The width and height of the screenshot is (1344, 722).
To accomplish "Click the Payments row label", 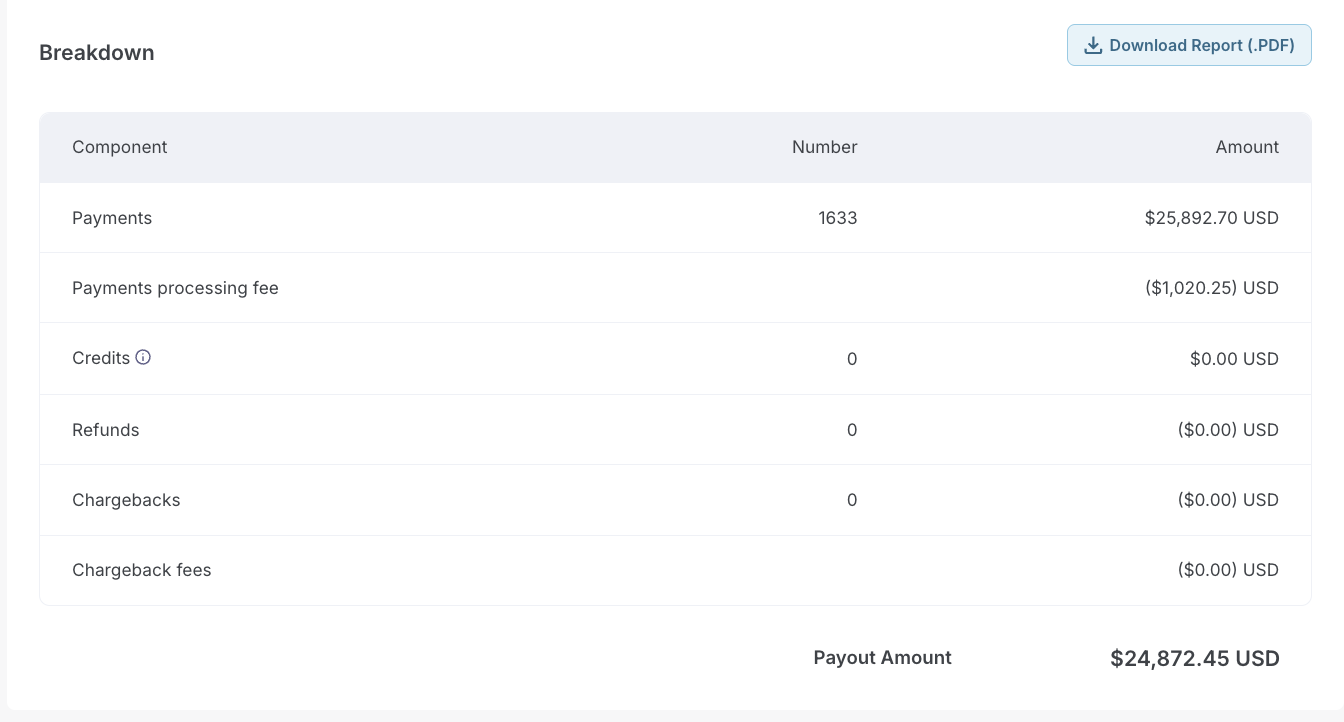I will 112,218.
